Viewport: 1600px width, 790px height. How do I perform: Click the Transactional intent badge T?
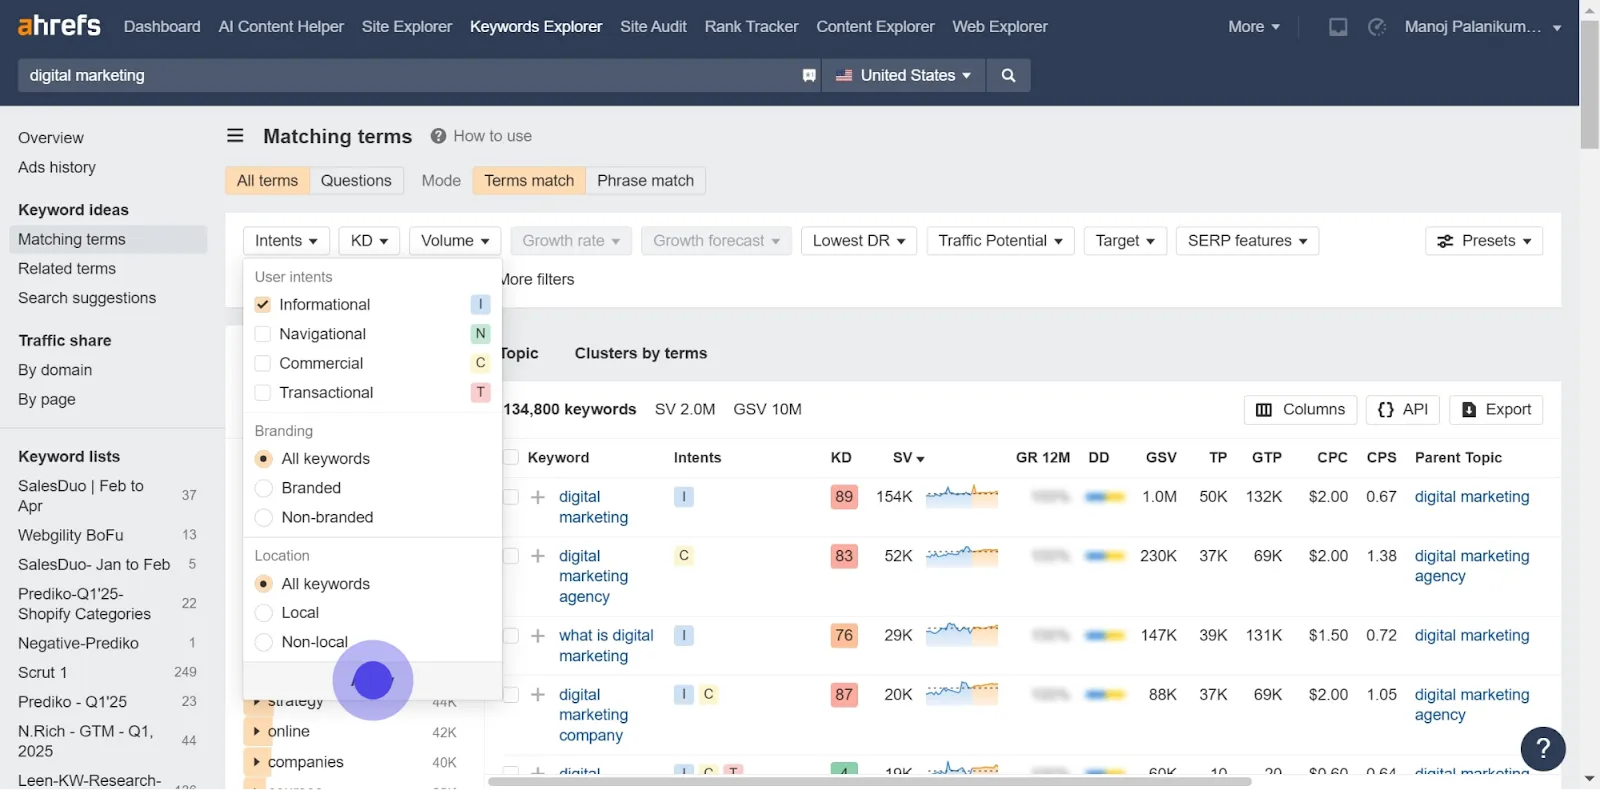click(x=480, y=392)
